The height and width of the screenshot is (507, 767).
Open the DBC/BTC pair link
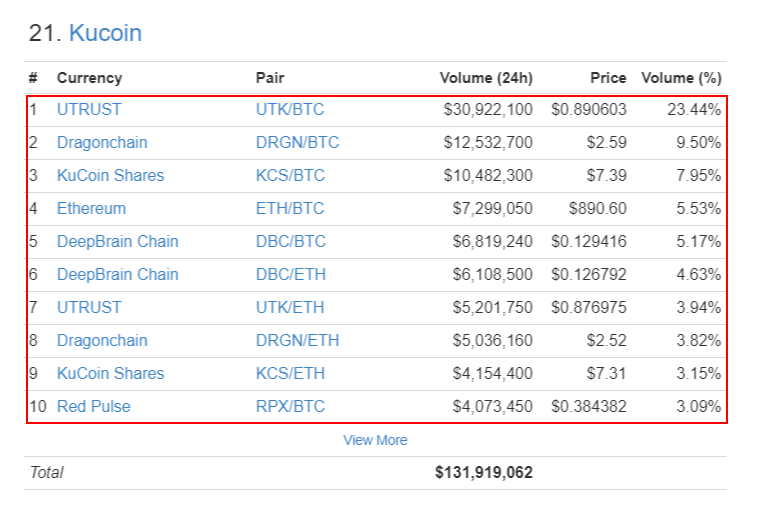(291, 241)
